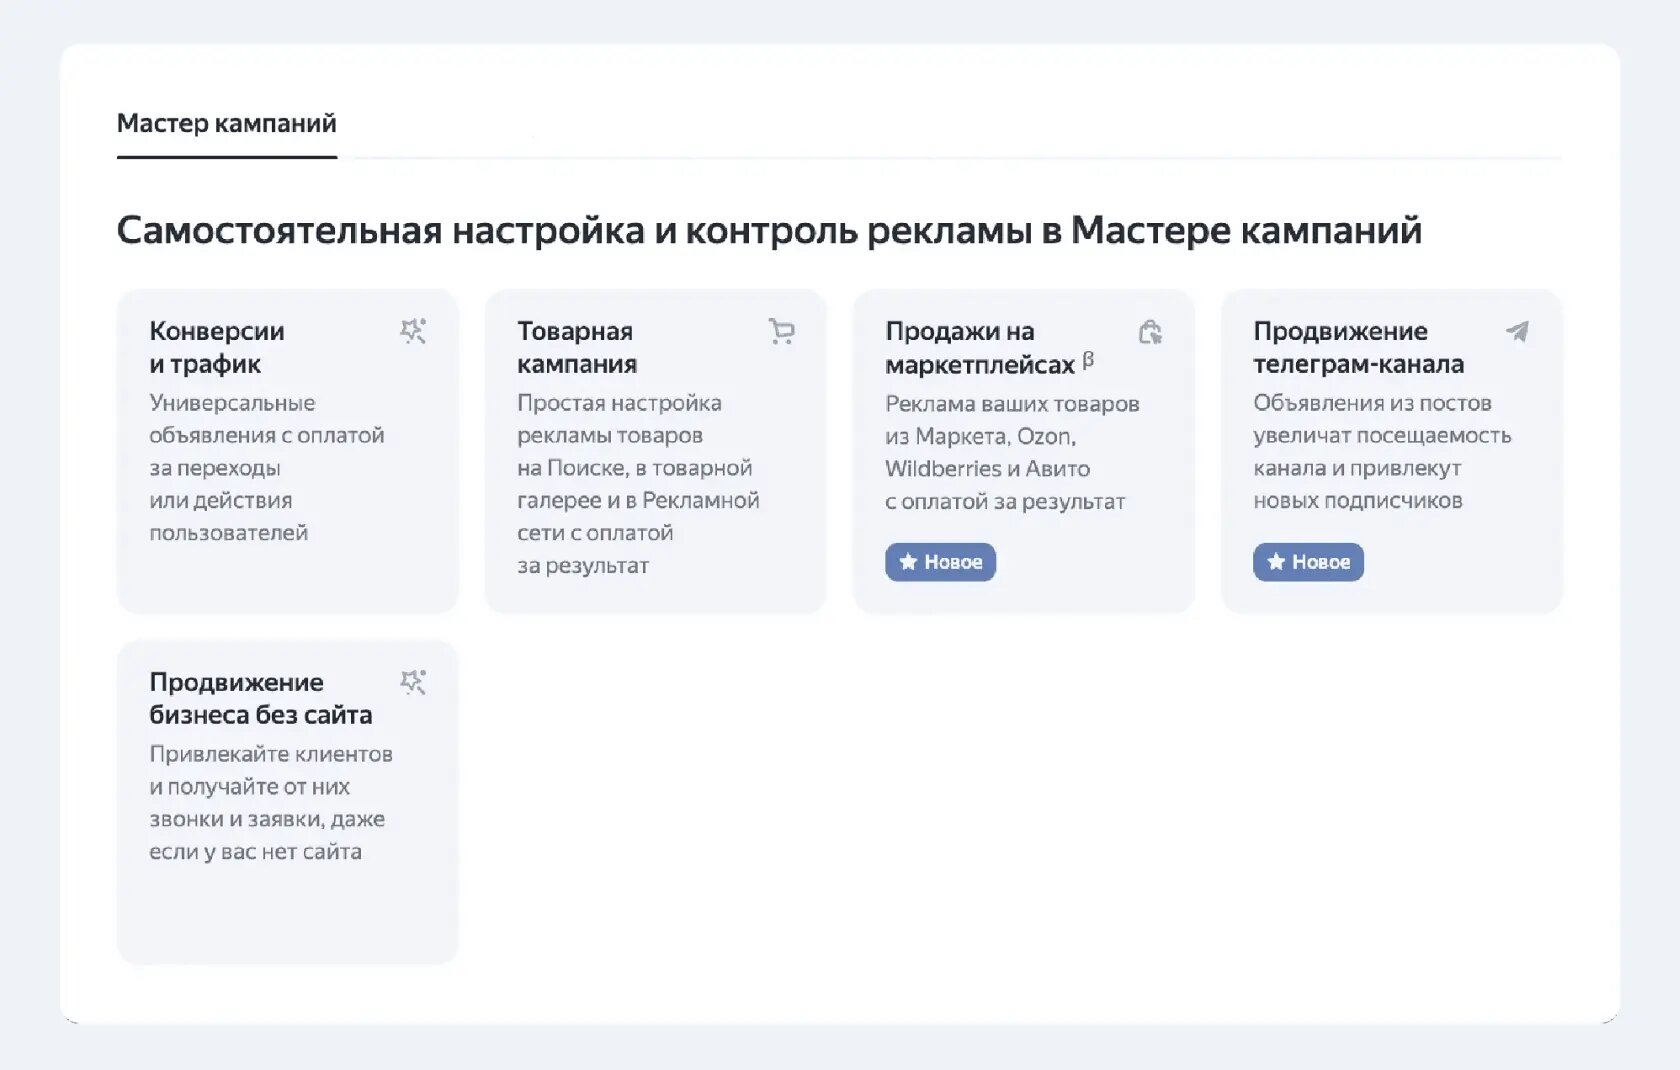Switch to the Мастер кампаний tab
Image resolution: width=1680 pixels, height=1070 pixels.
(227, 124)
